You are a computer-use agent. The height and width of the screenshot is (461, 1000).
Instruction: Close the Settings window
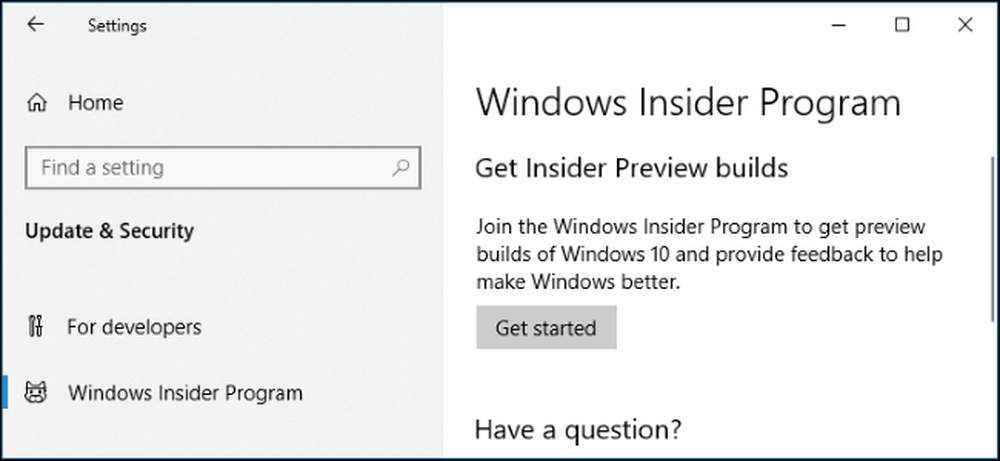pyautogui.click(x=965, y=25)
